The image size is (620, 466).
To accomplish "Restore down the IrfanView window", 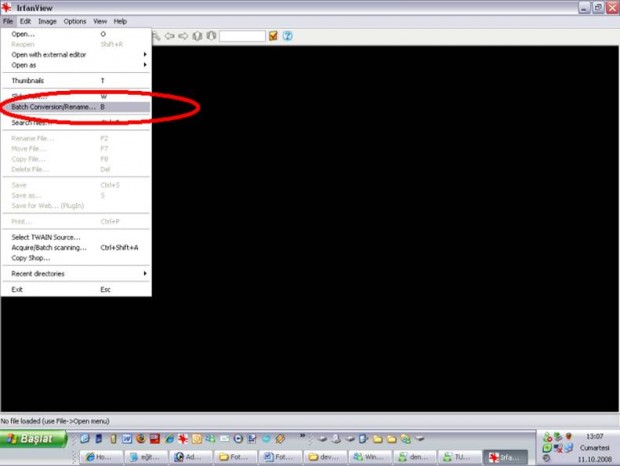I will [x=598, y=8].
